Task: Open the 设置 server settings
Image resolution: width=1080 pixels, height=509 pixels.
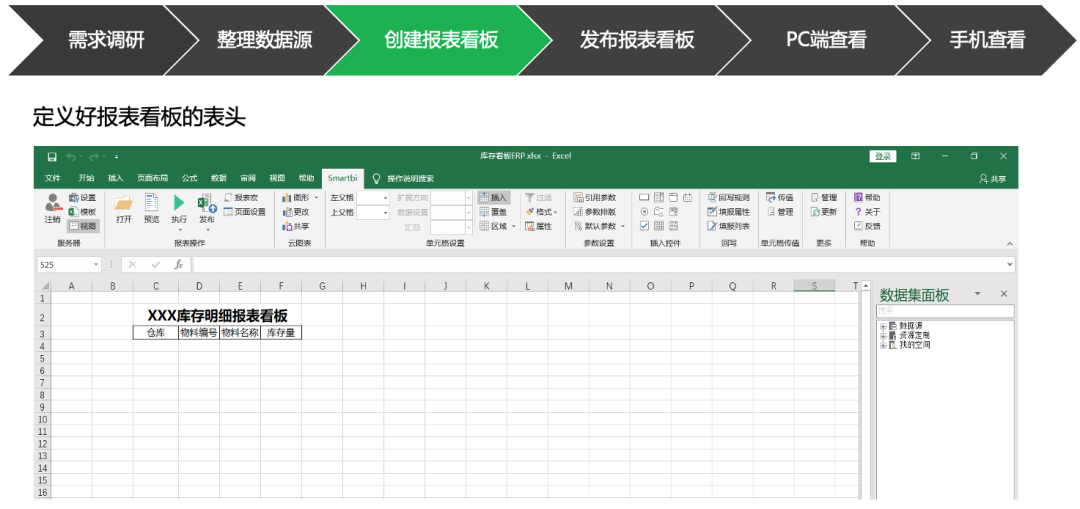Action: pyautogui.click(x=83, y=198)
